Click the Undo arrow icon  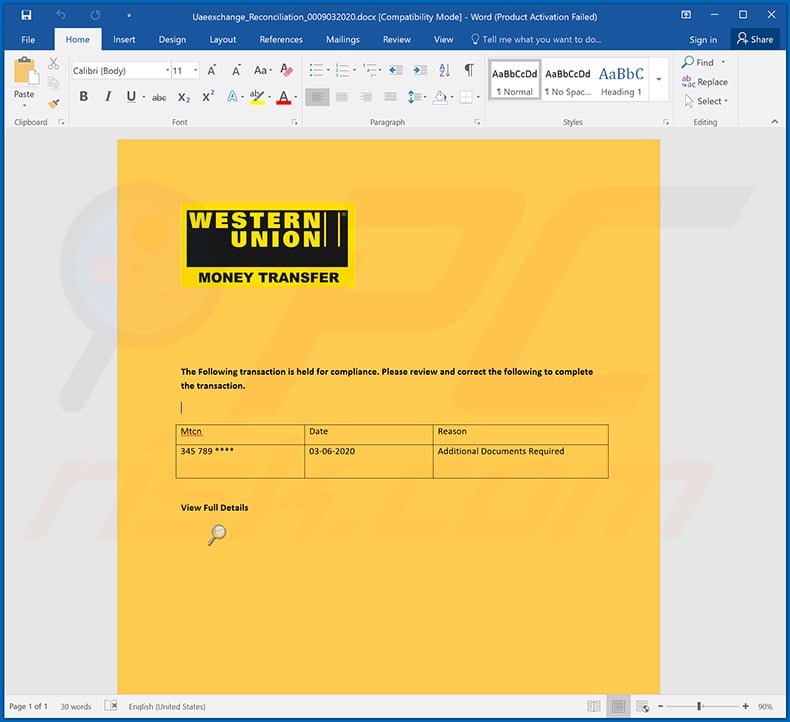60,15
